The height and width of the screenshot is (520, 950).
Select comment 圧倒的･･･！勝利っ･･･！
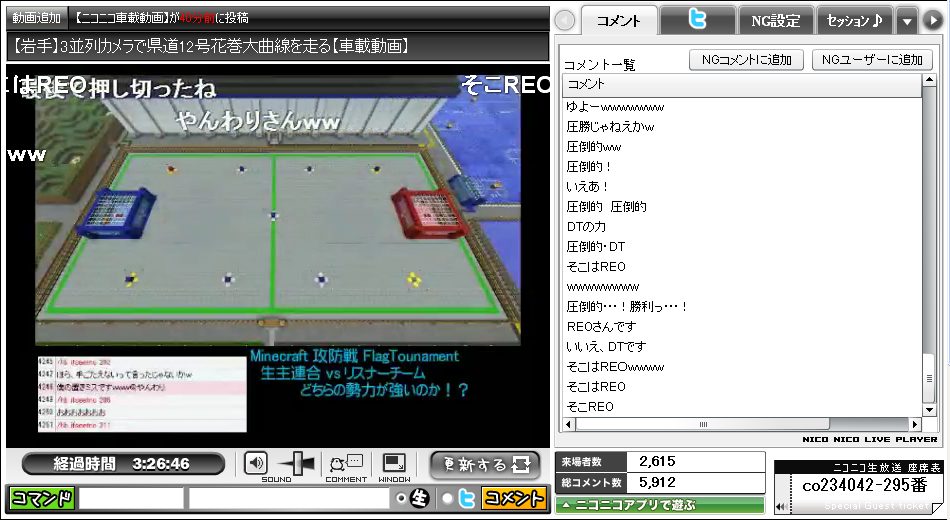click(x=742, y=307)
